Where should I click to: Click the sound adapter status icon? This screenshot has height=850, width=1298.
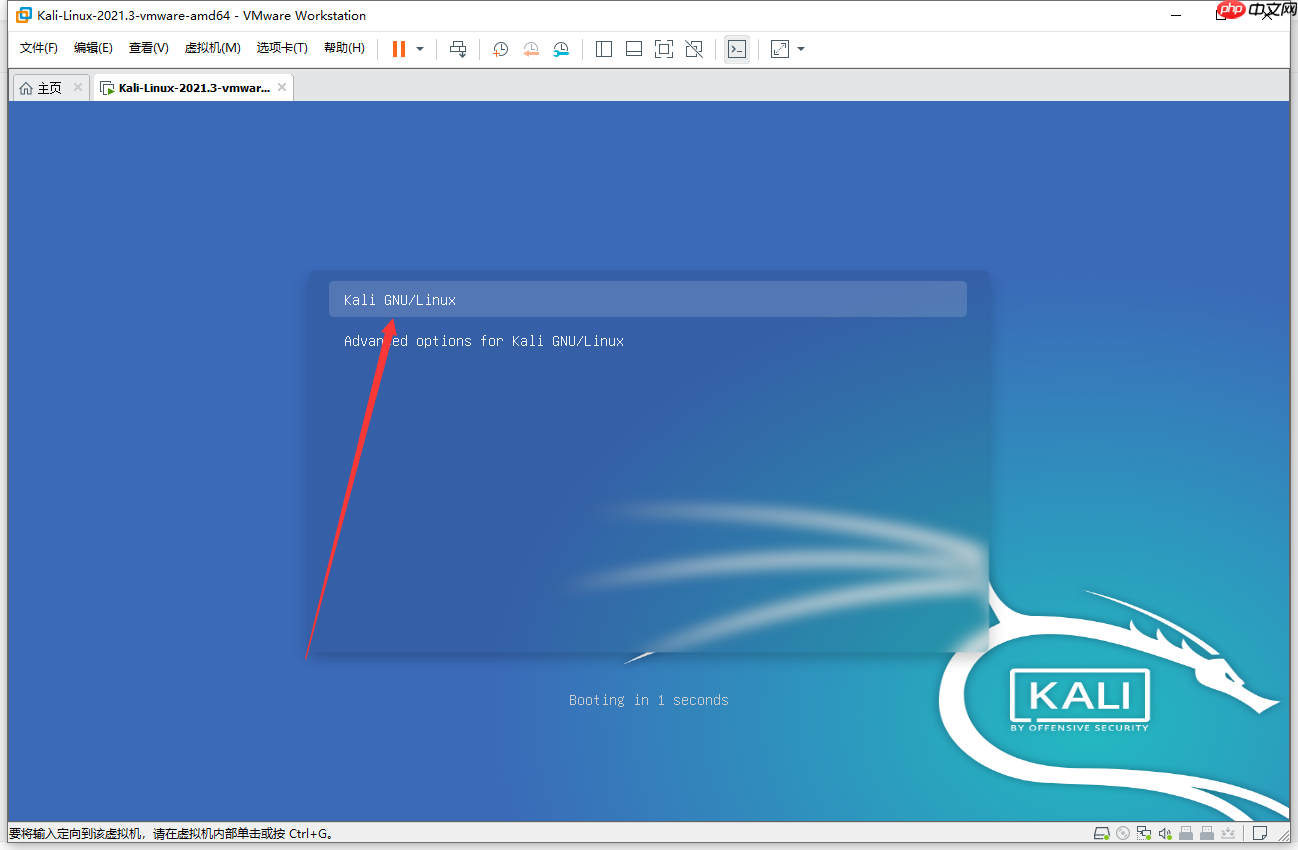coord(1164,832)
